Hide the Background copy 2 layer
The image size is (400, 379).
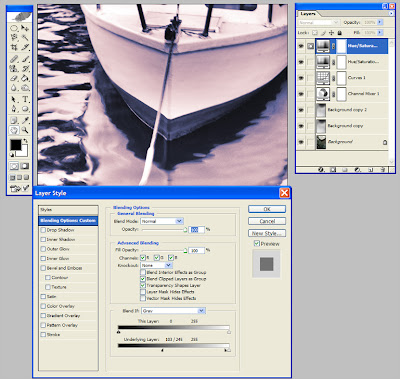pyautogui.click(x=301, y=110)
